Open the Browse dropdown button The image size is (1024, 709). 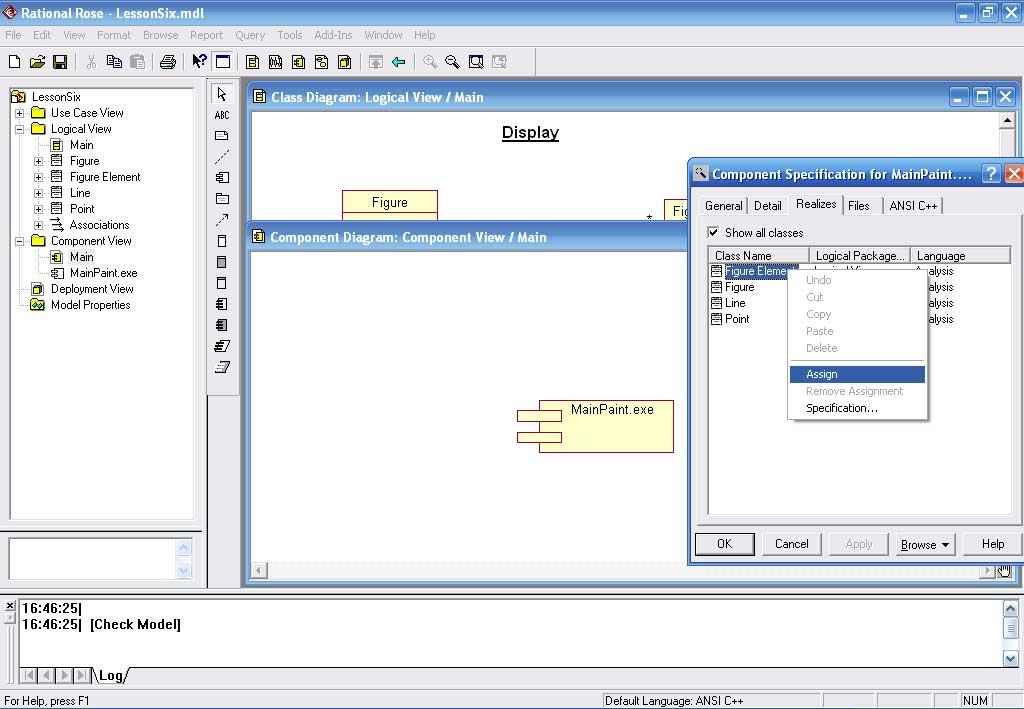click(x=924, y=544)
